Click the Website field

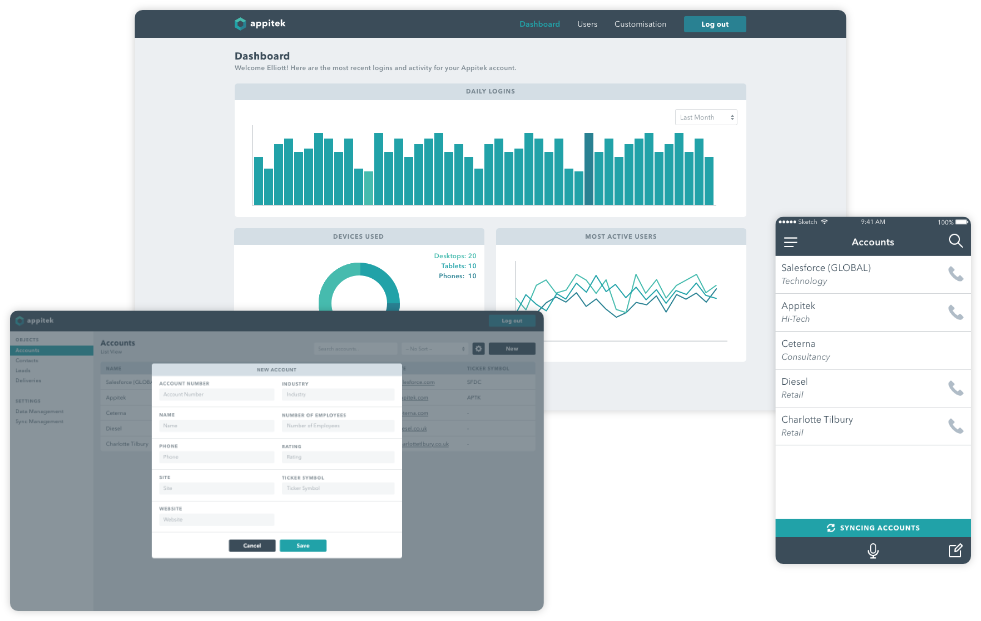coord(216,520)
